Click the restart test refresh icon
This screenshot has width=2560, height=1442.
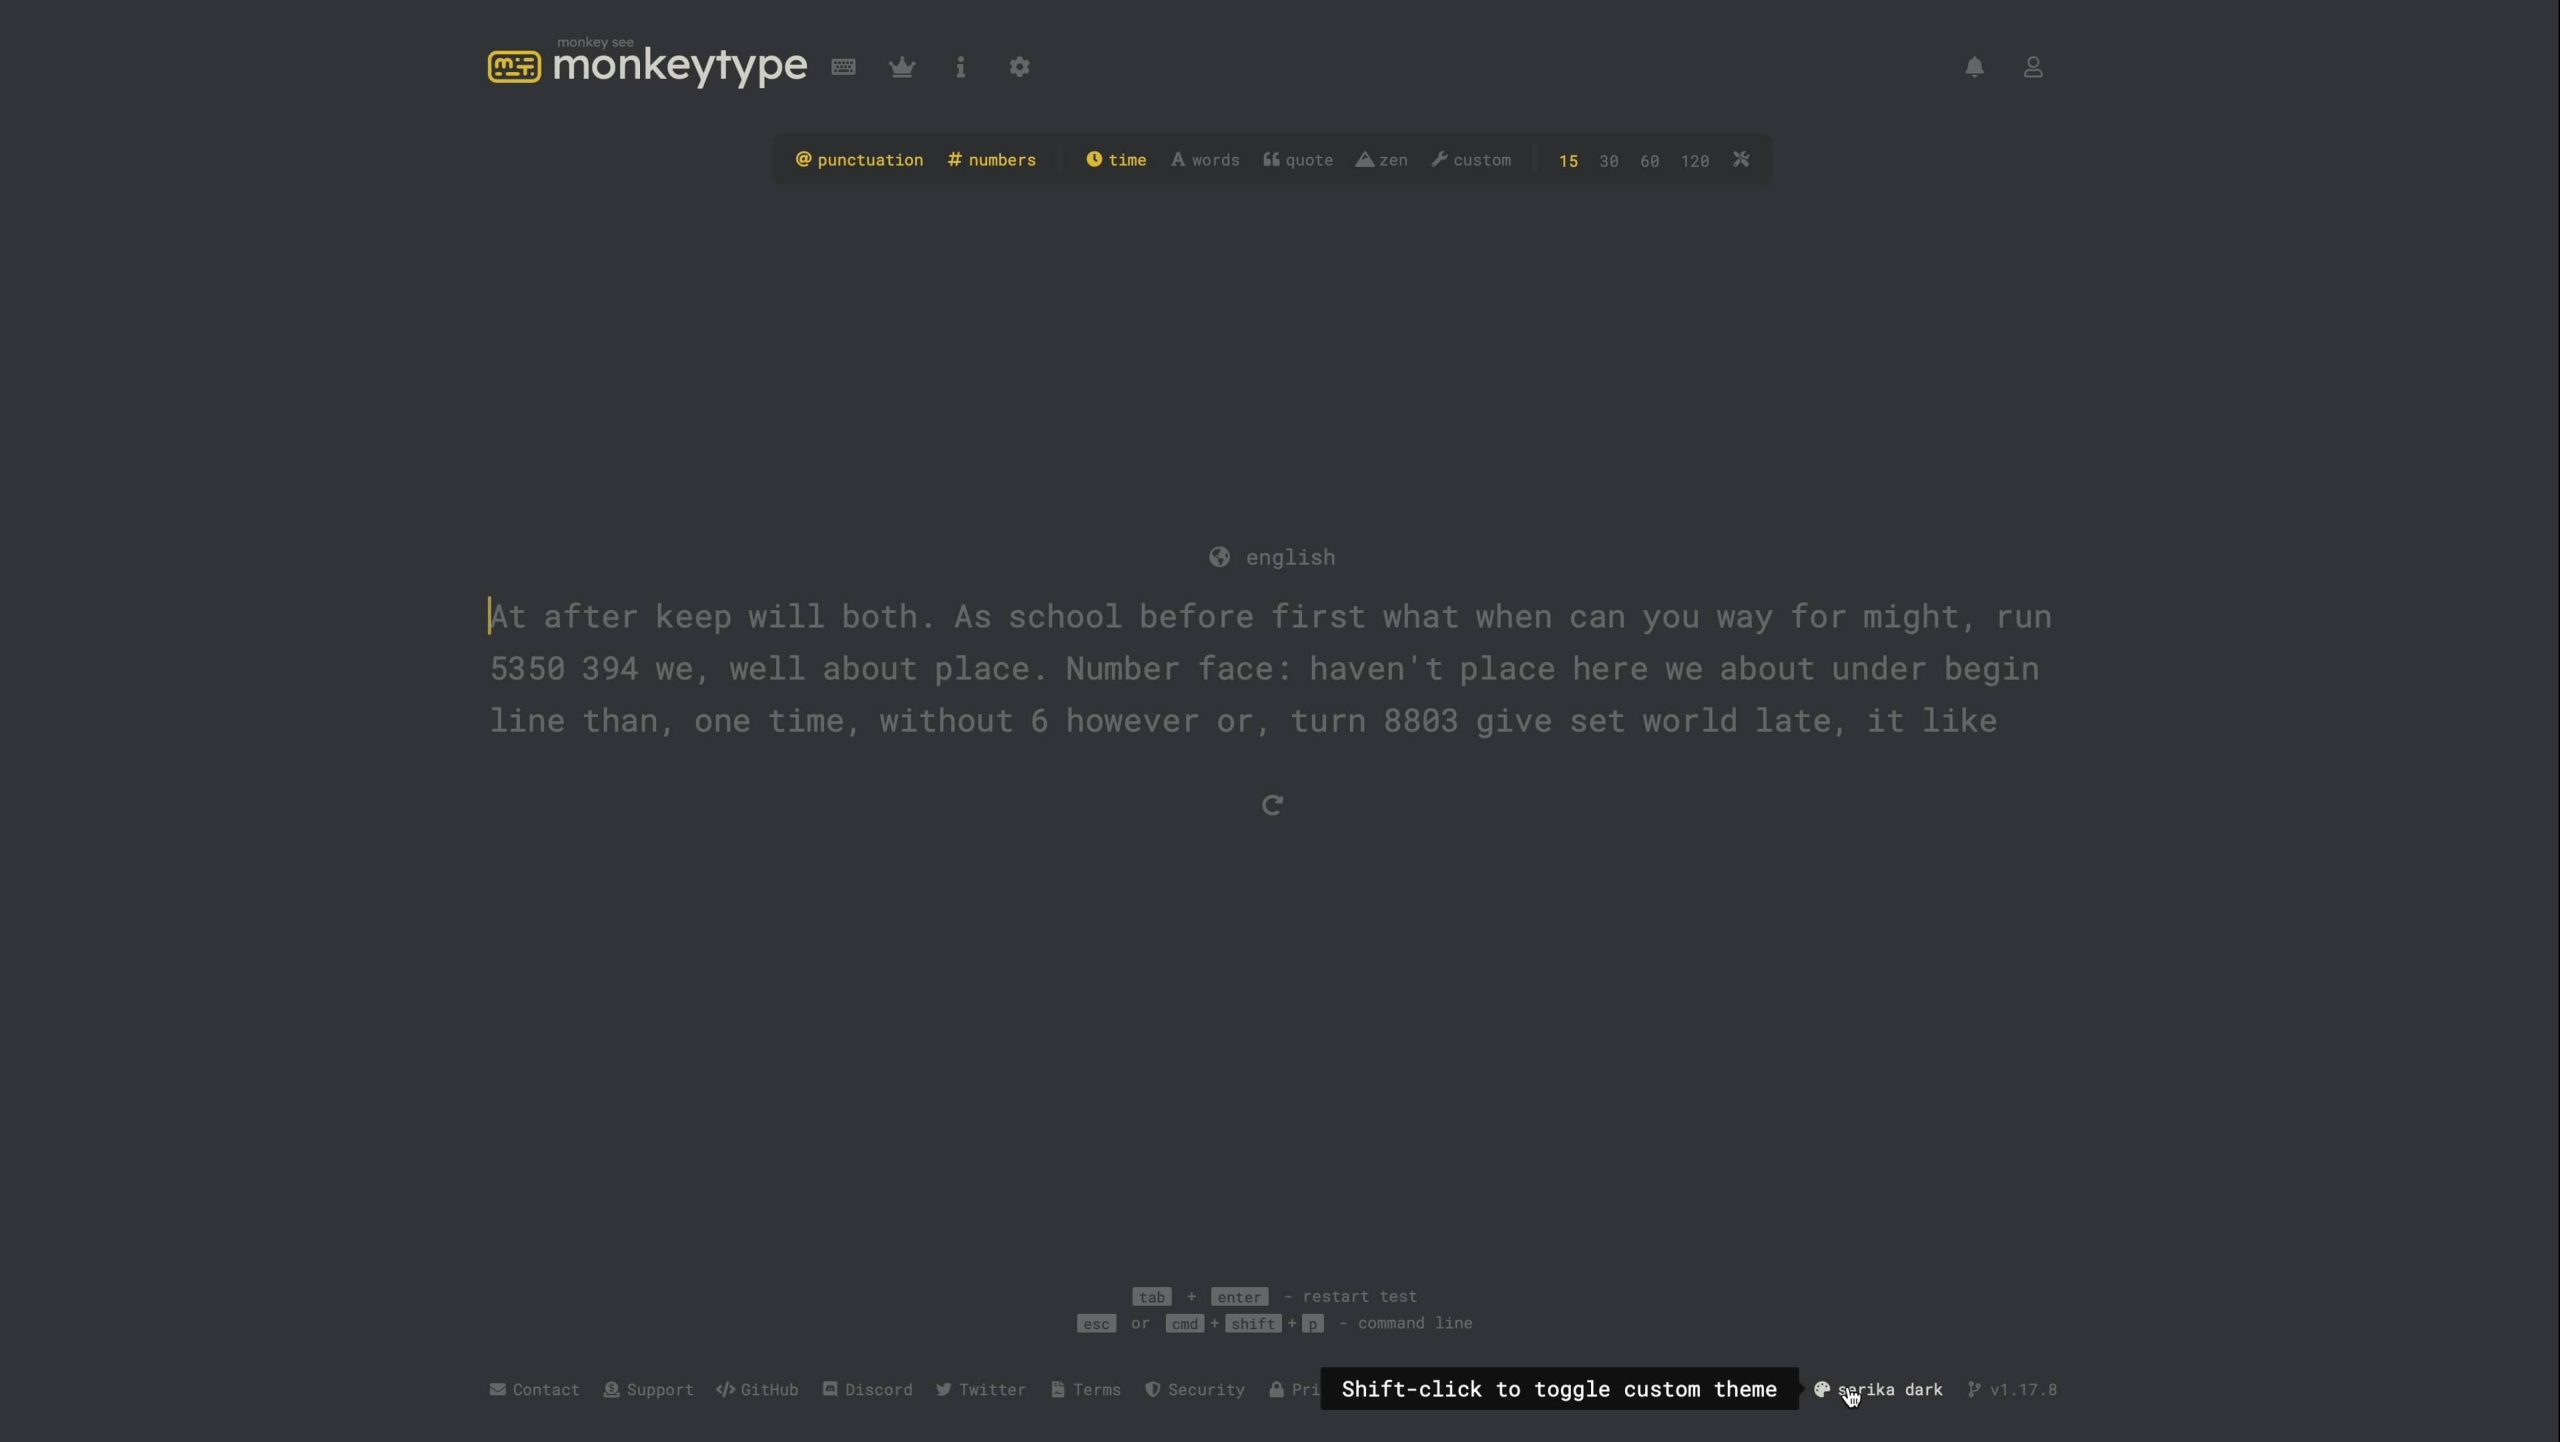pyautogui.click(x=1272, y=805)
